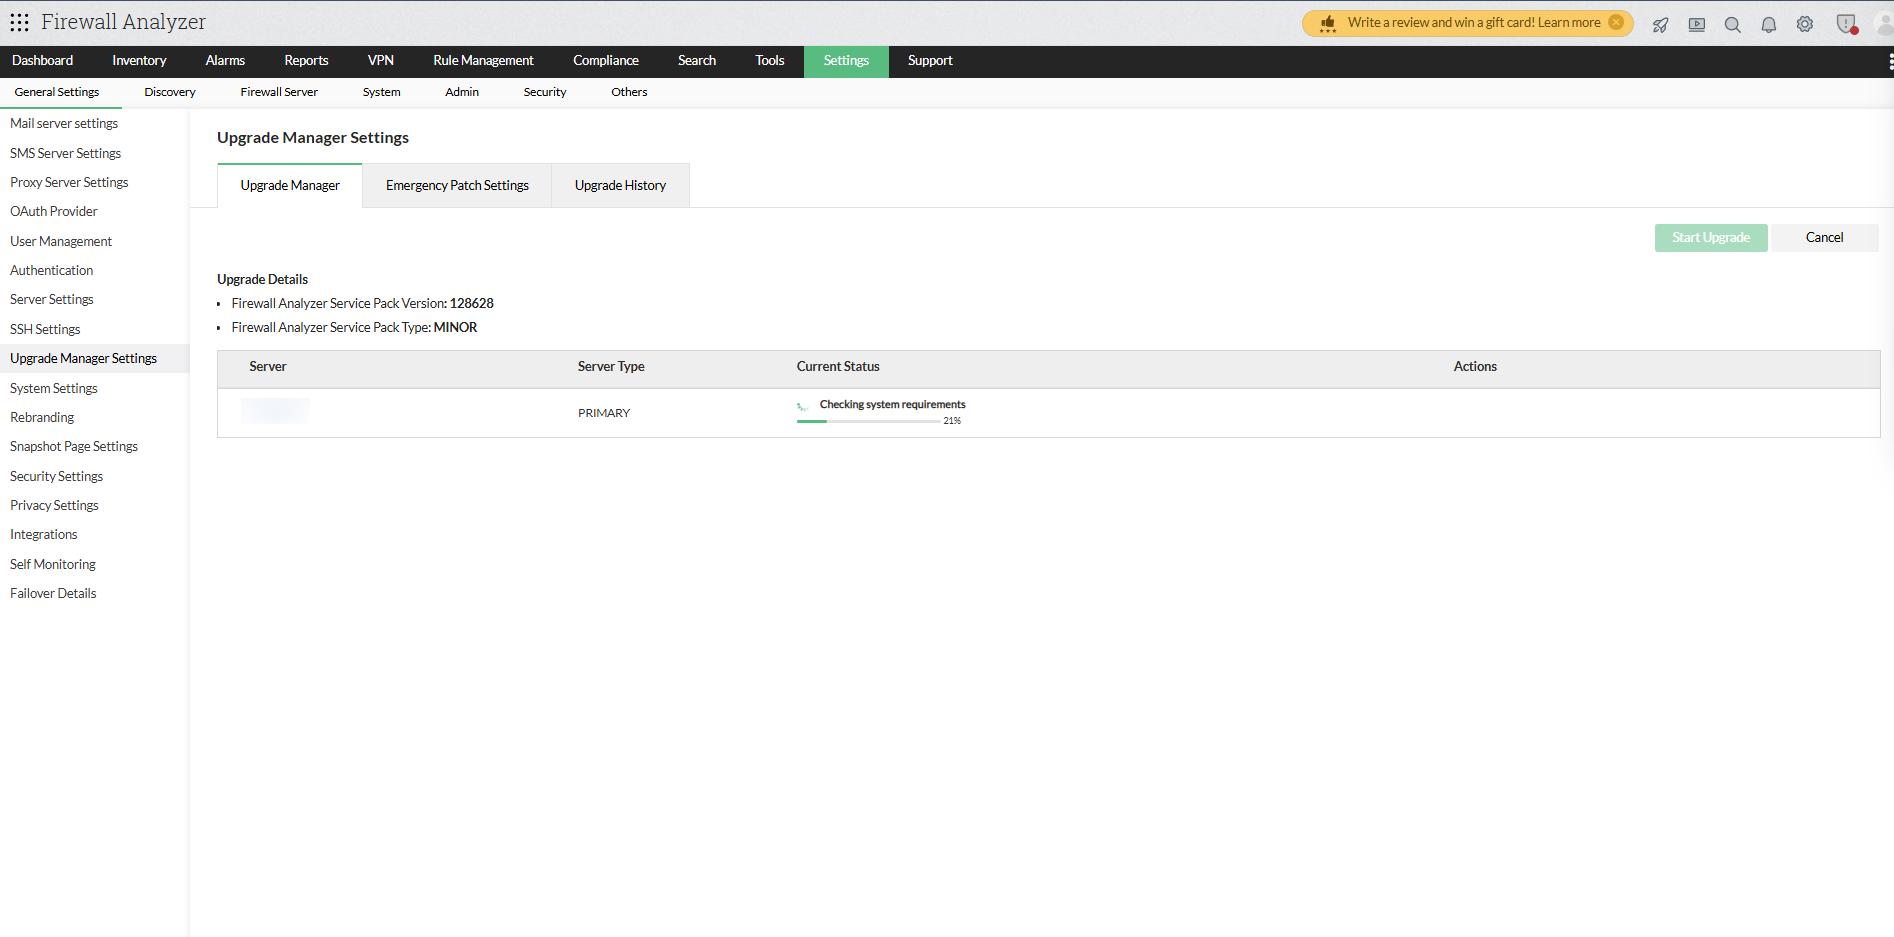Click the magnifier search icon in header
Screen dimensions: 1894x937
(1733, 25)
